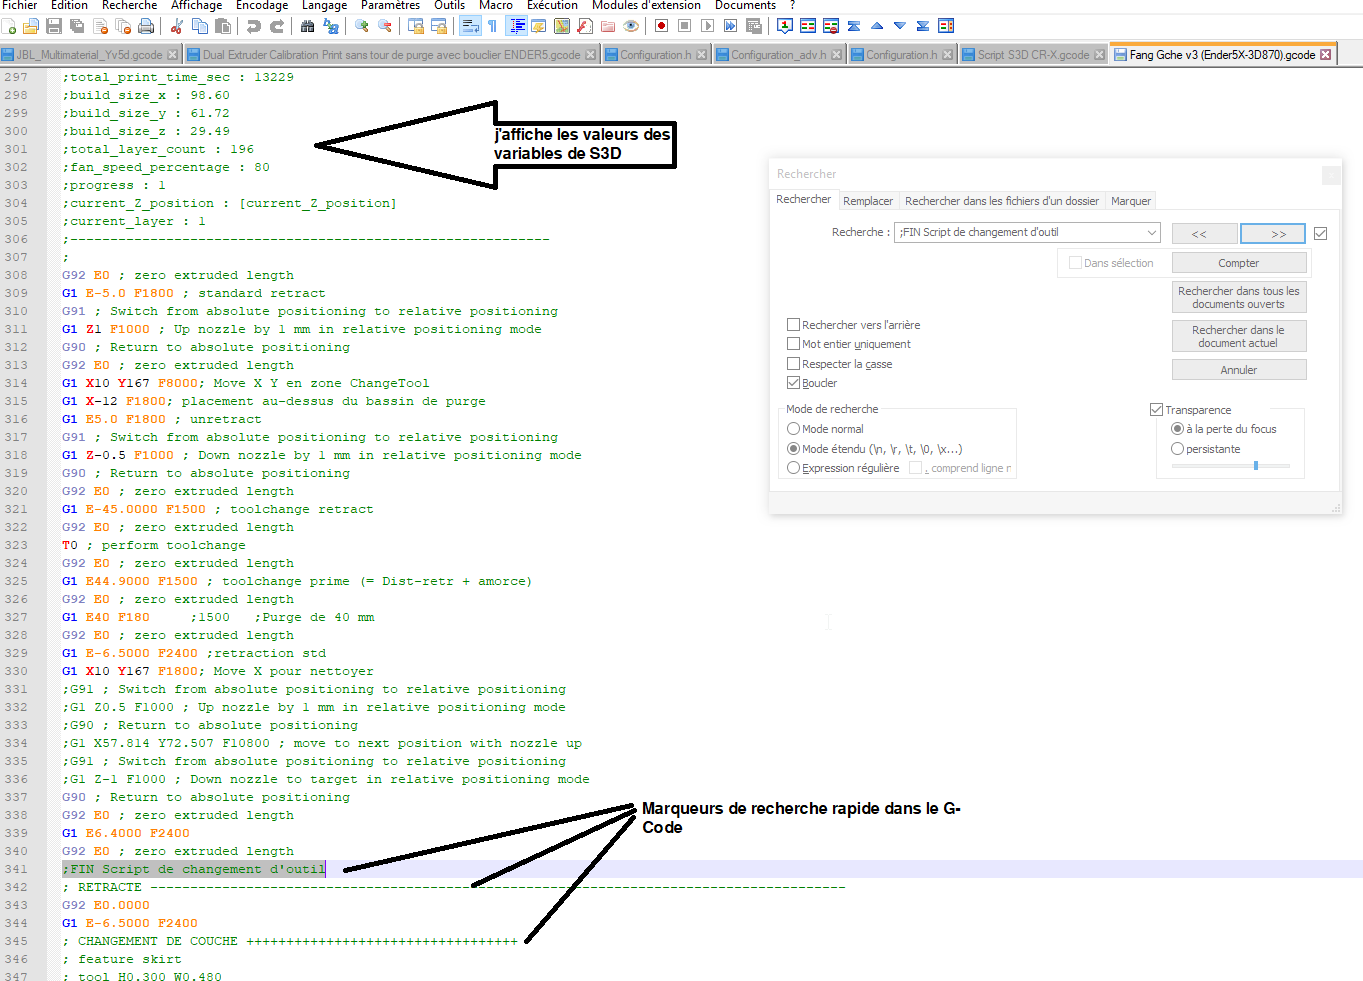Open the Macro menu
This screenshot has height=981, width=1363.
tap(496, 6)
